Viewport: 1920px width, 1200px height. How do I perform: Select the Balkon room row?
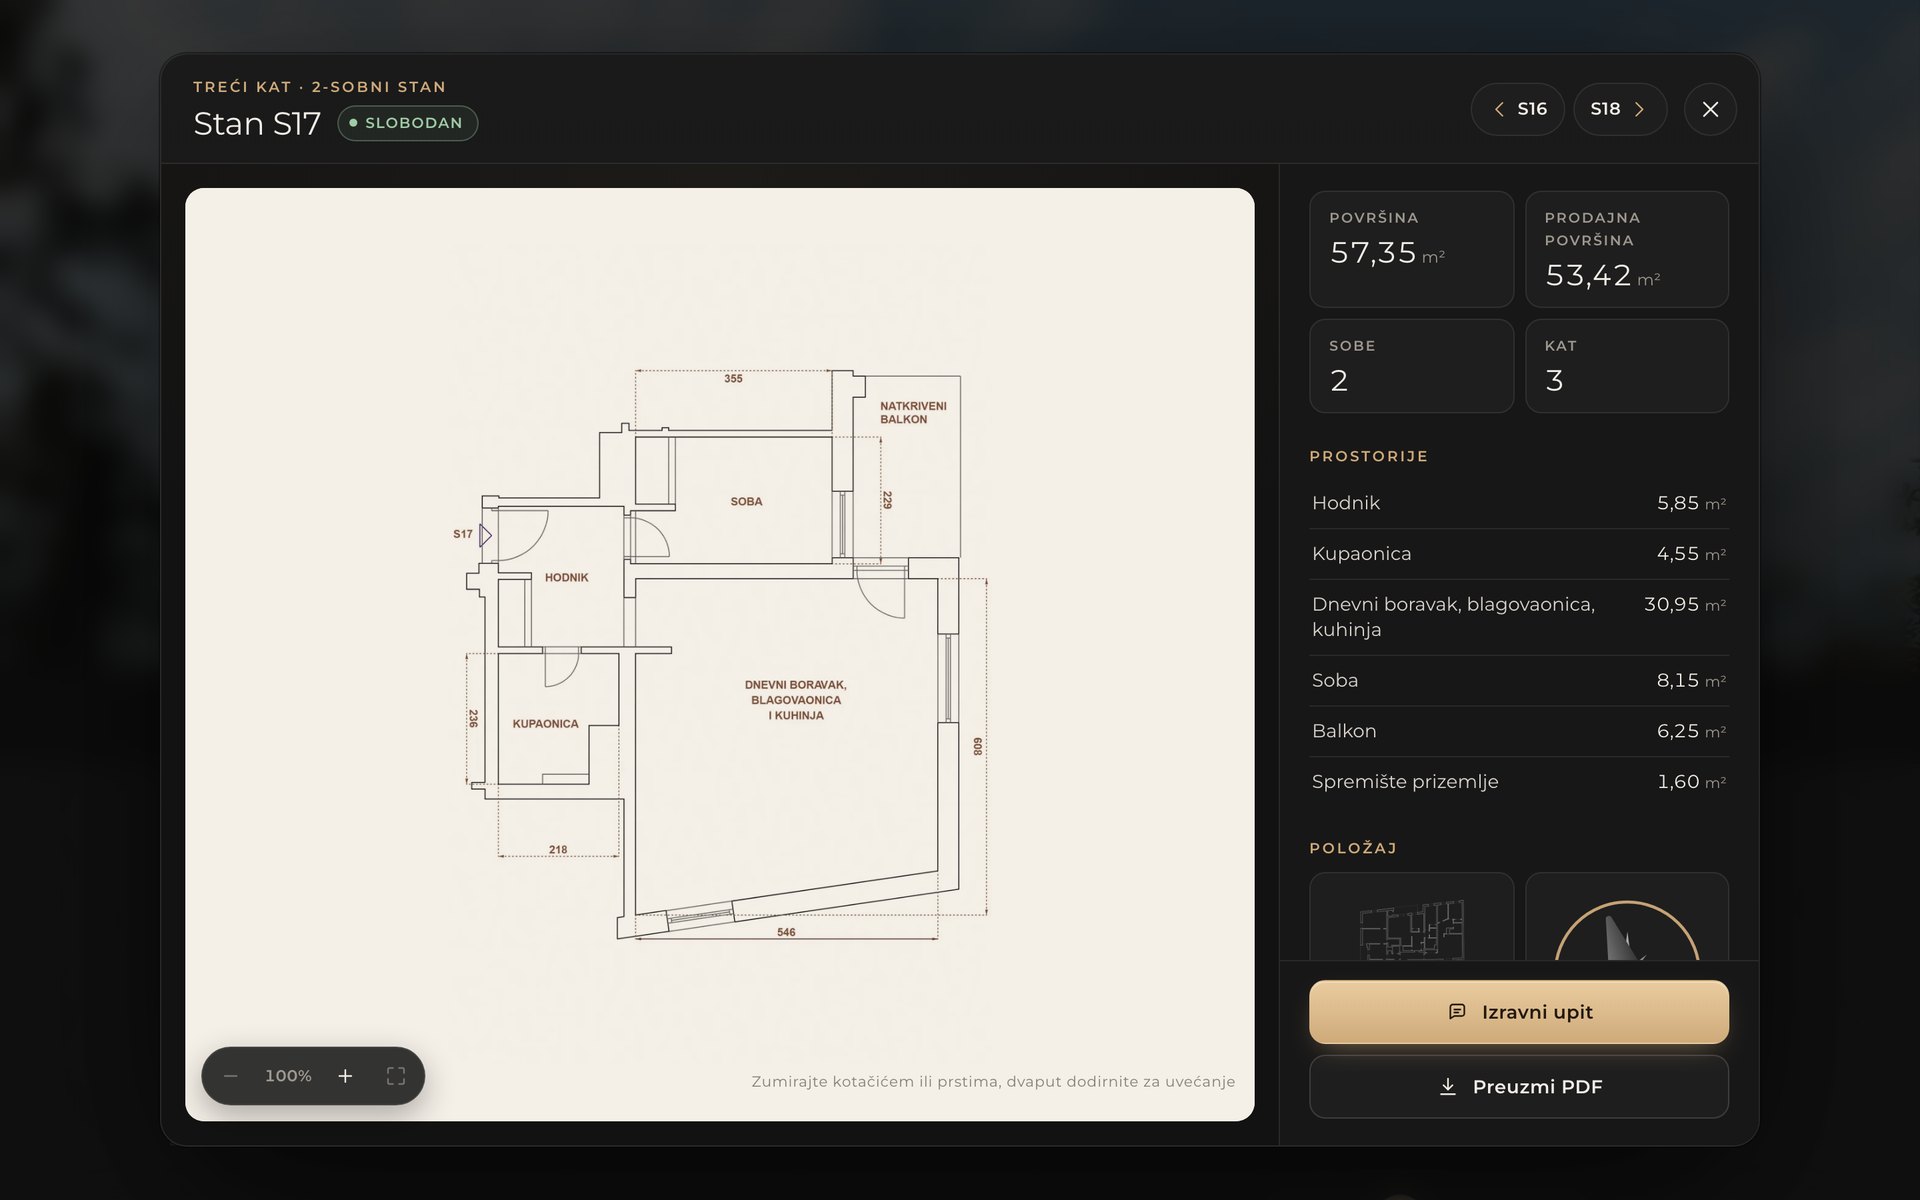tap(1519, 731)
